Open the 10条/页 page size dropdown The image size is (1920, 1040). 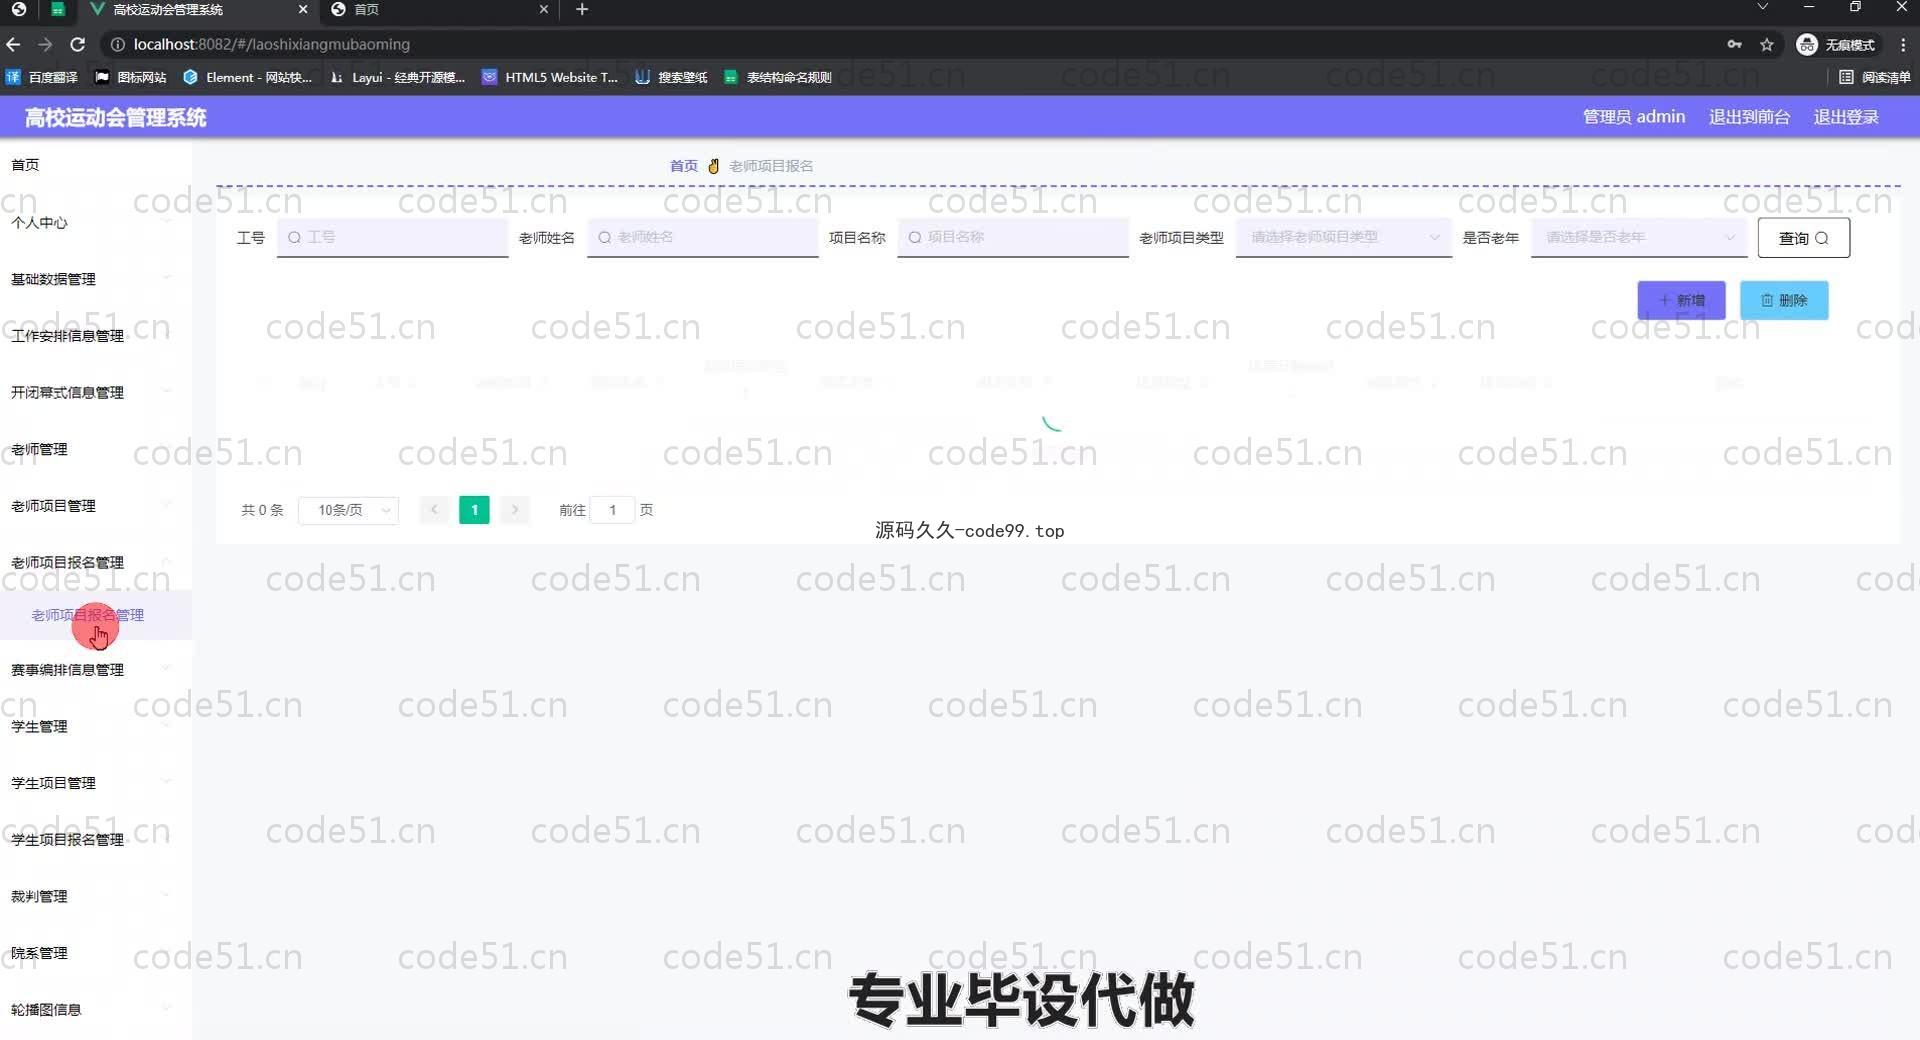349,510
